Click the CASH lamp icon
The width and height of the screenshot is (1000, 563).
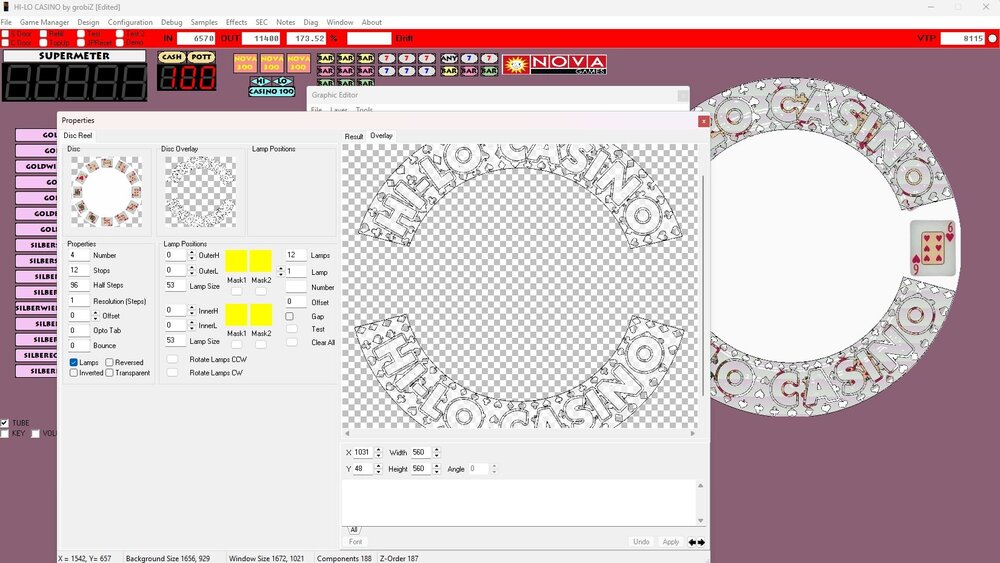(171, 57)
